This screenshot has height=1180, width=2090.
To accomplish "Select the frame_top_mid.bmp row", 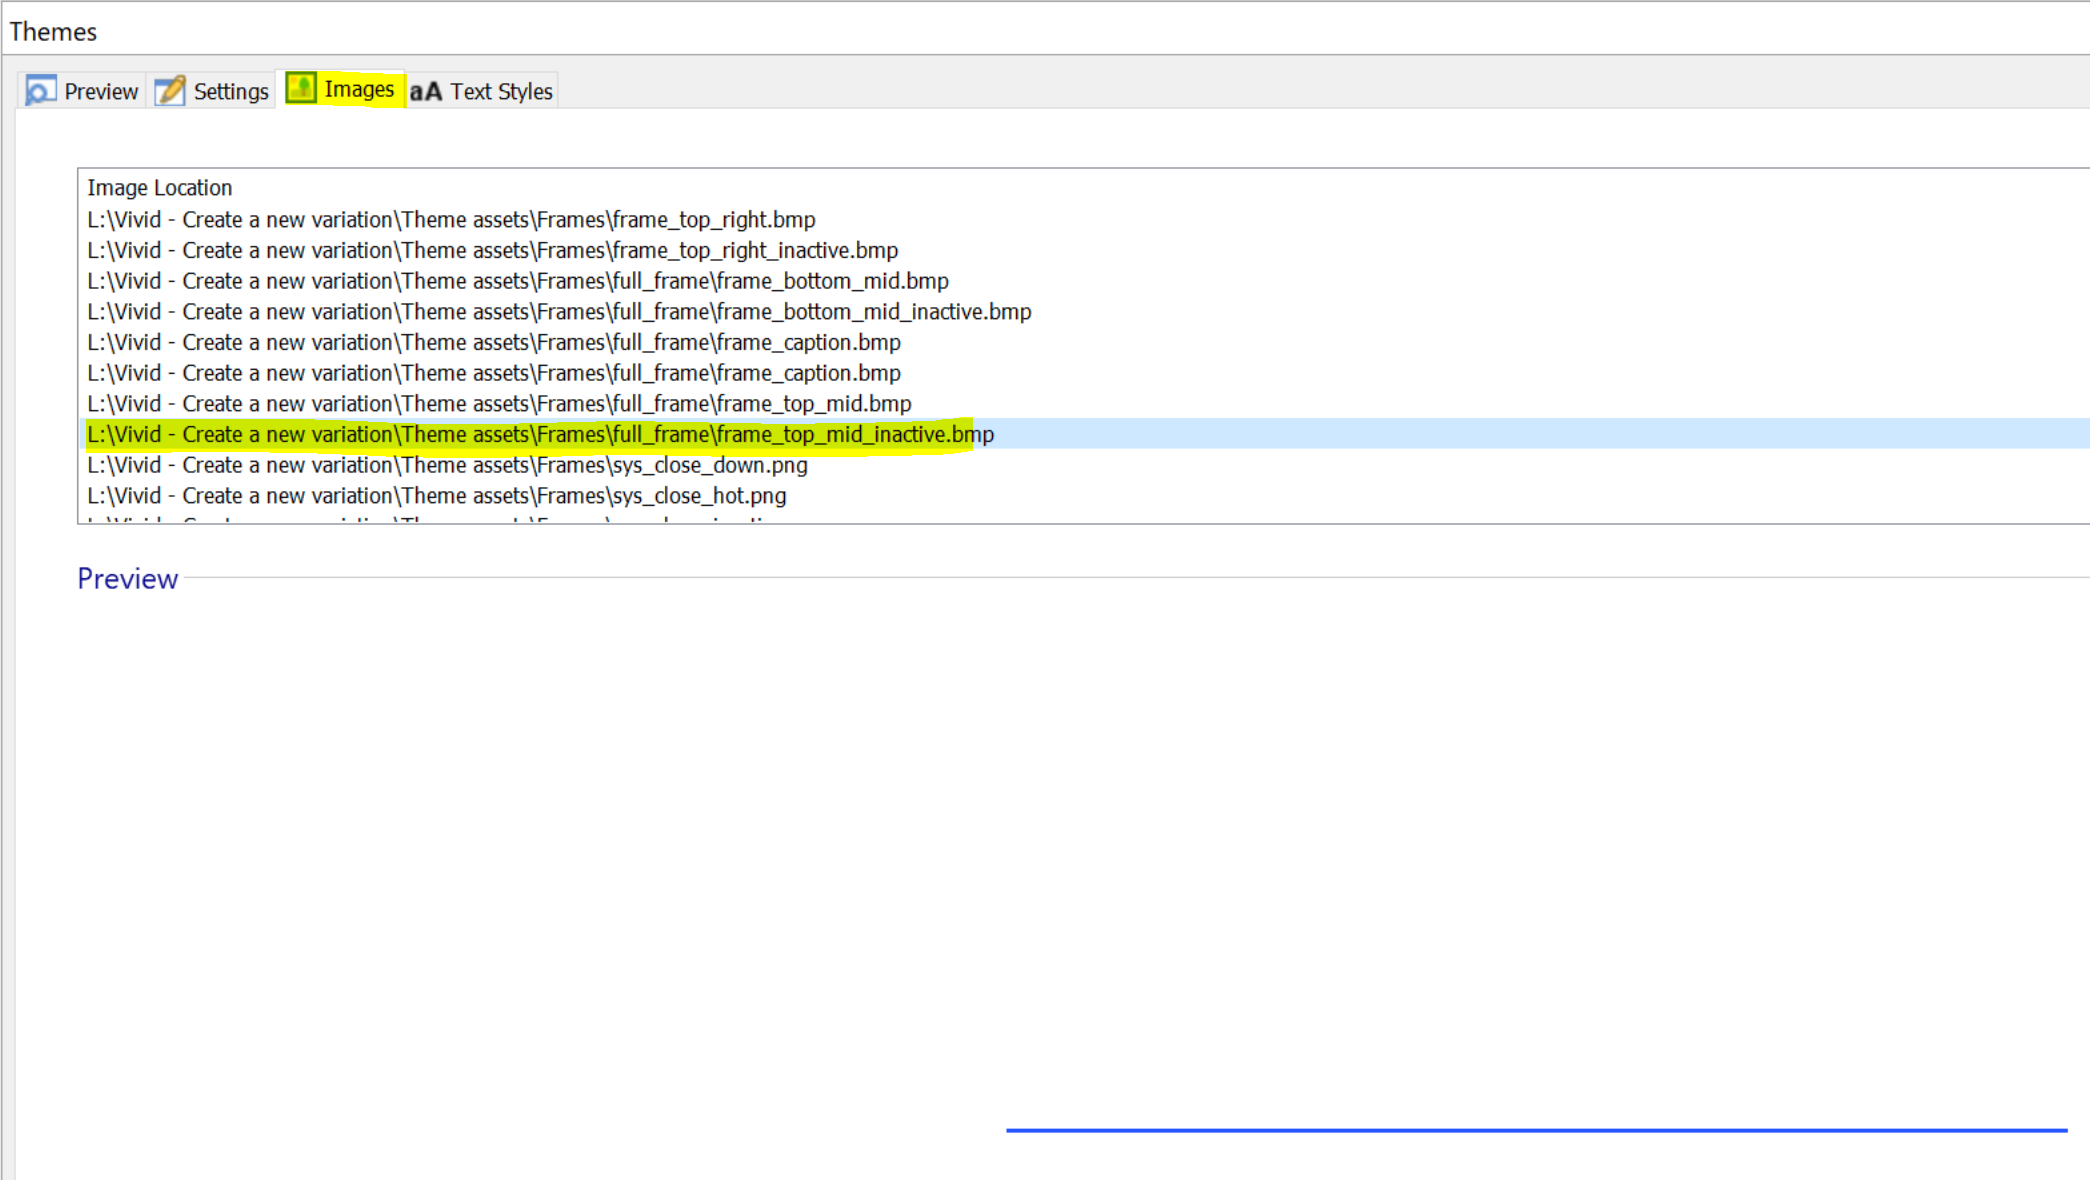I will click(1084, 404).
